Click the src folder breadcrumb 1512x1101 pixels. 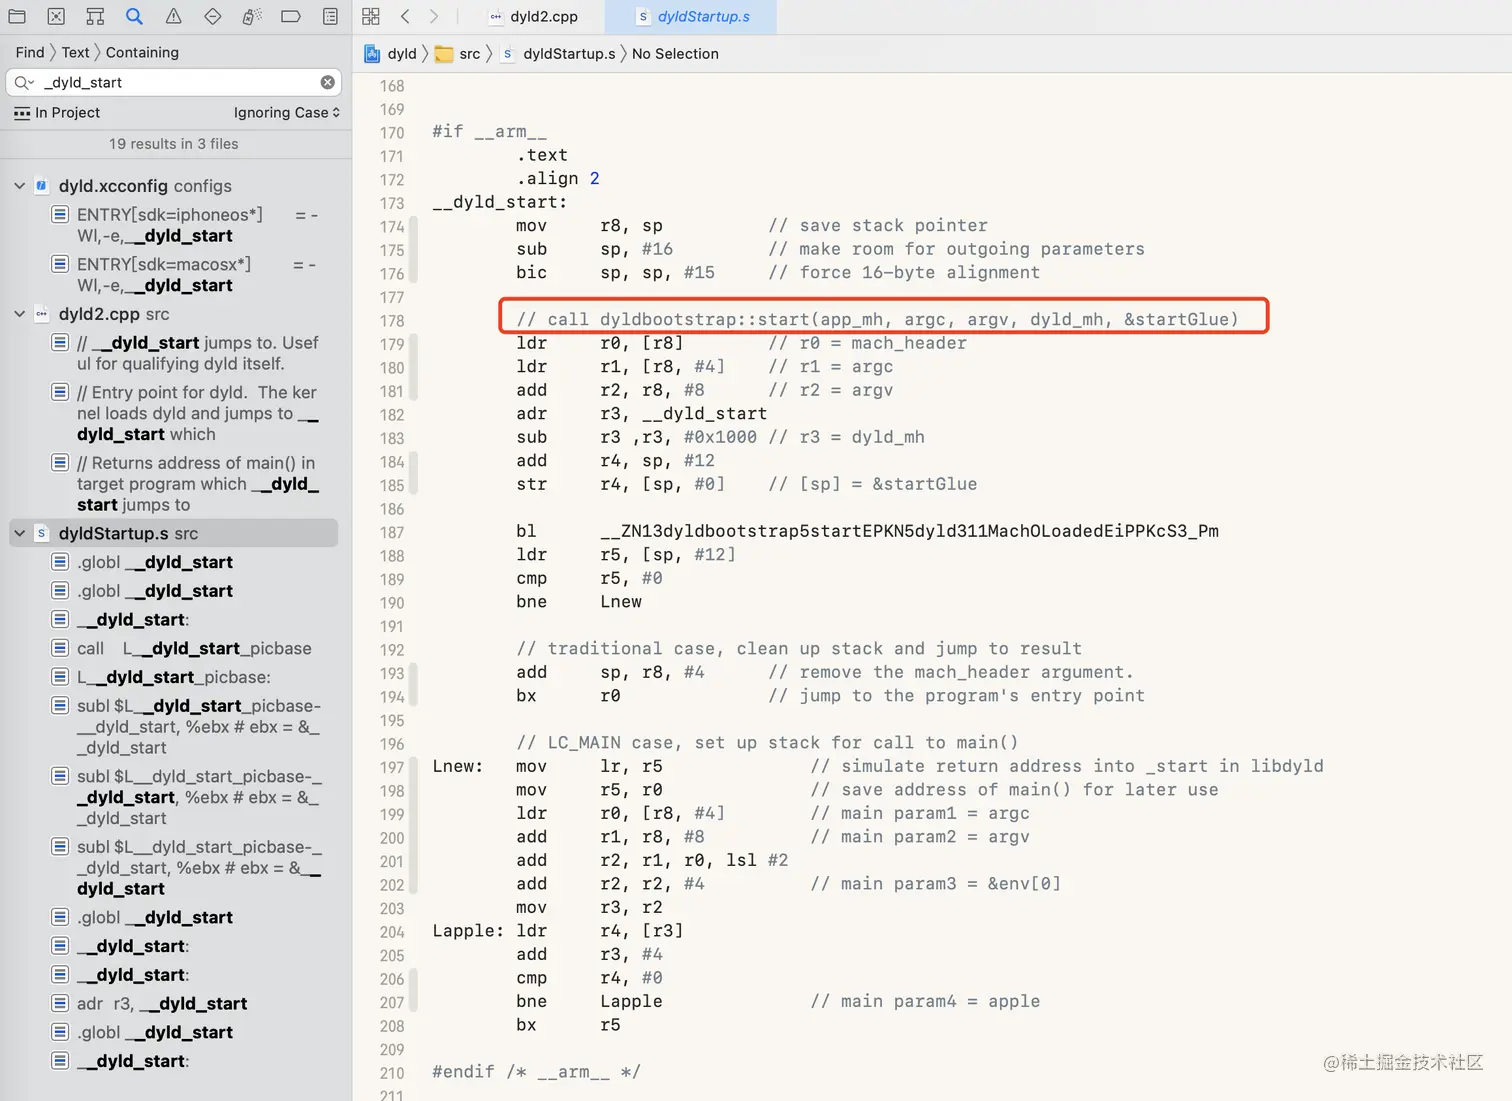(x=458, y=54)
